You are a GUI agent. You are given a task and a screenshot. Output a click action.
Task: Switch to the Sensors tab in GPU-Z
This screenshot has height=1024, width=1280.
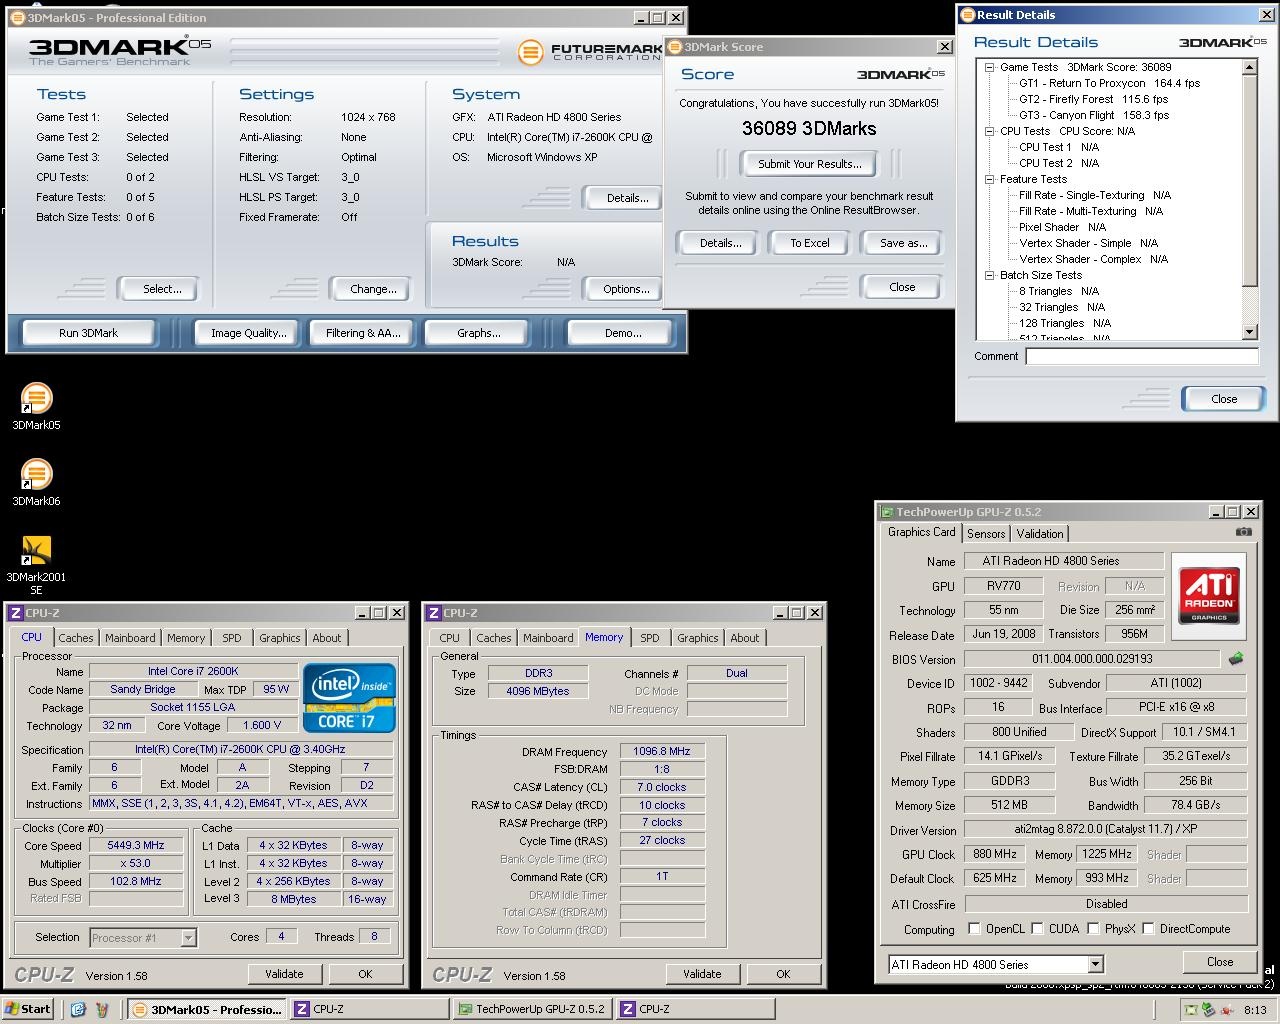(x=986, y=534)
